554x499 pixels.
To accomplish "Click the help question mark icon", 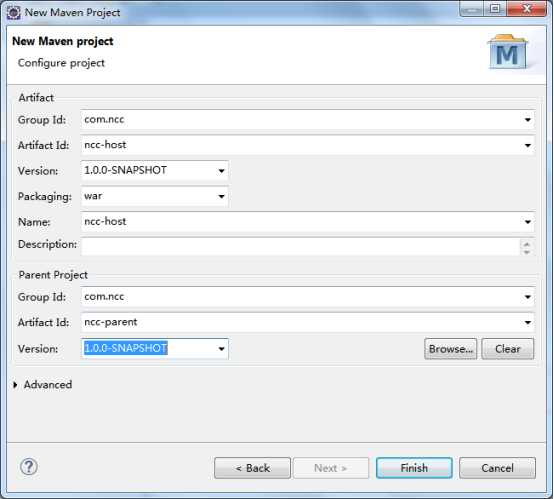I will click(29, 467).
